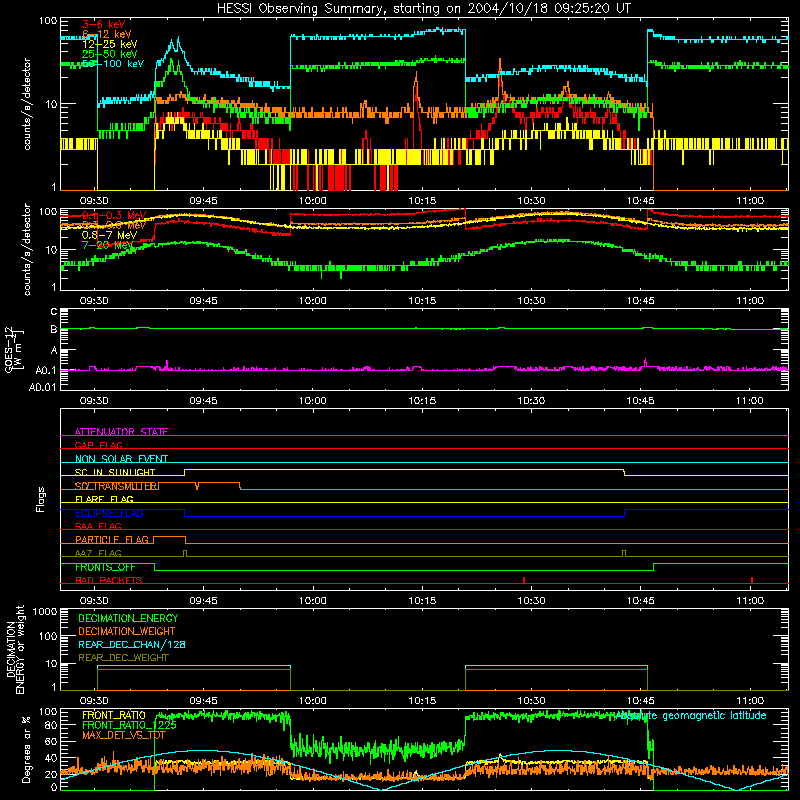Image resolution: width=800 pixels, height=800 pixels.
Task: Select the 25-50 keV legend label
Action: click(110, 54)
